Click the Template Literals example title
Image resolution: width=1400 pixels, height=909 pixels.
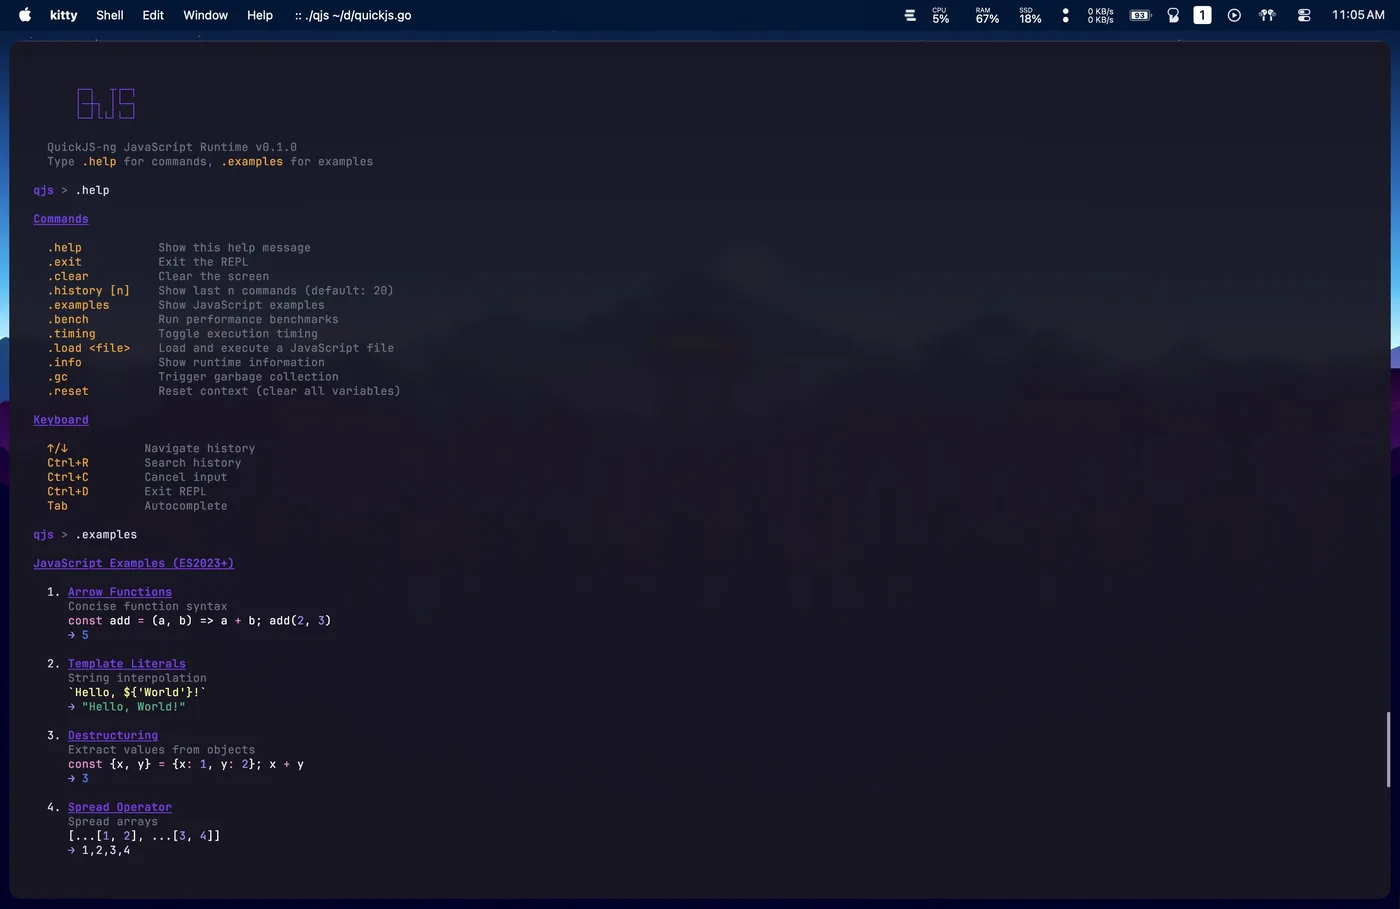[127, 664]
